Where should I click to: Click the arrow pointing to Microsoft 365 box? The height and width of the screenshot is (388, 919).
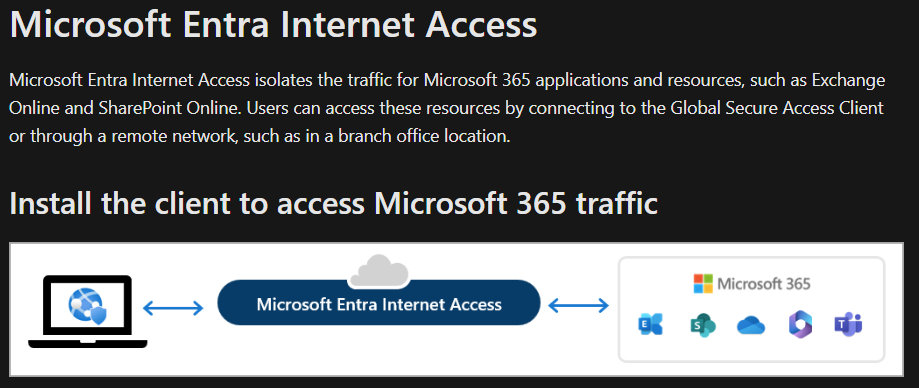click(578, 305)
